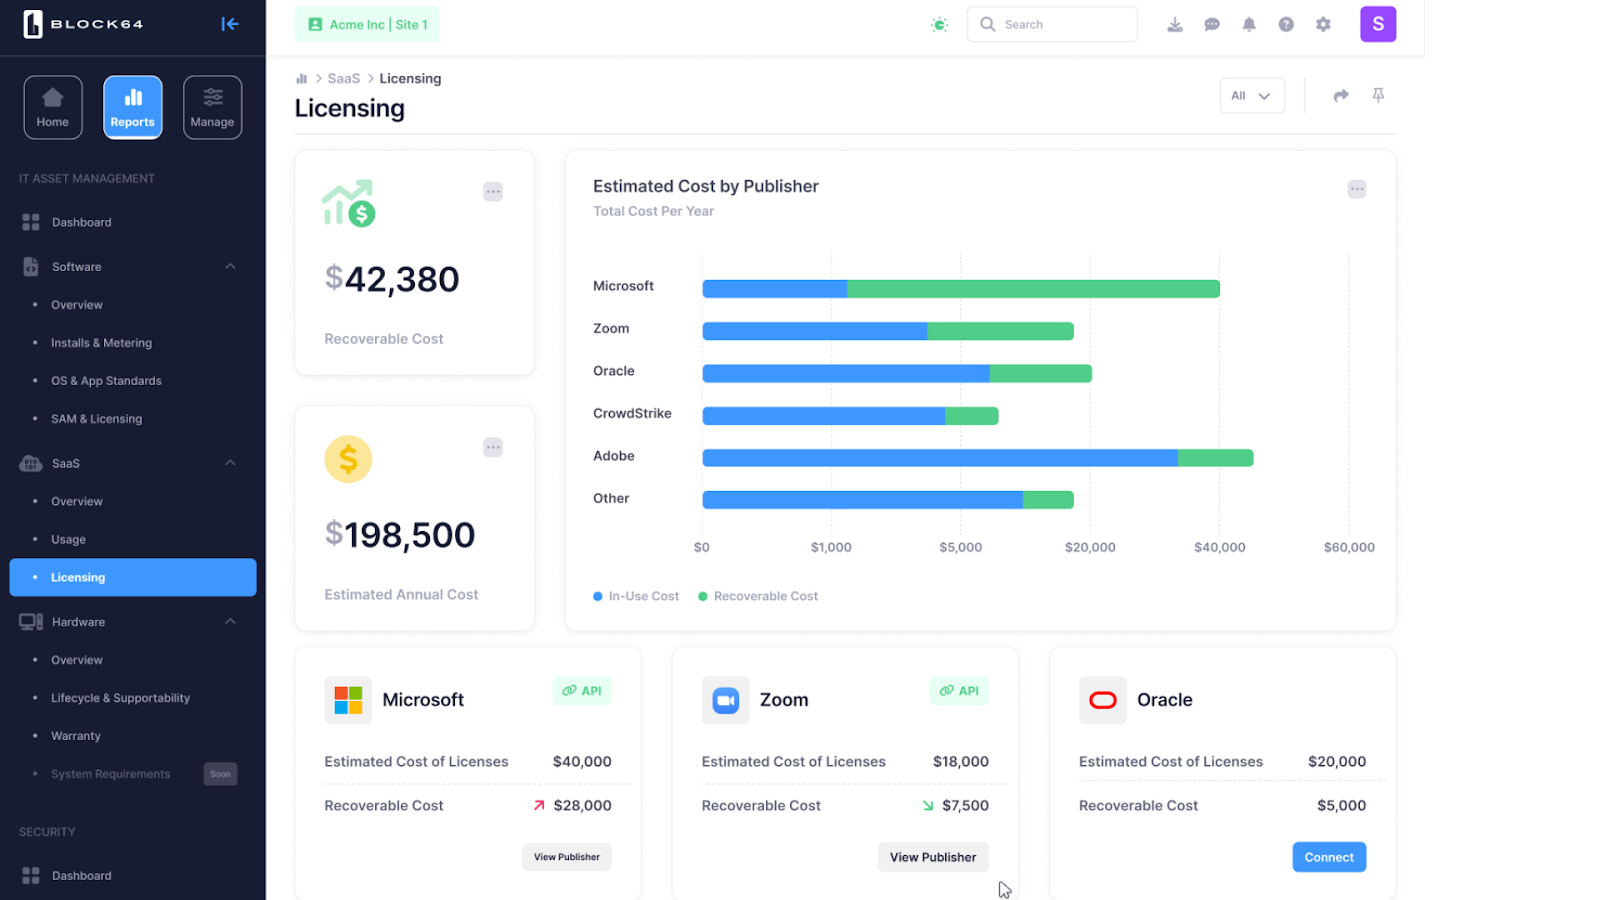This screenshot has width=1600, height=900.
Task: Open options menu on Estimated Cost by Publisher chart
Action: click(1357, 189)
